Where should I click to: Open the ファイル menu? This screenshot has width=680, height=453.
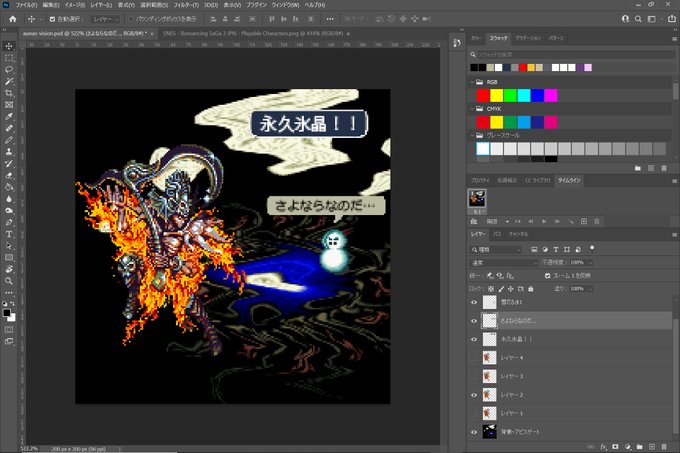[26, 5]
